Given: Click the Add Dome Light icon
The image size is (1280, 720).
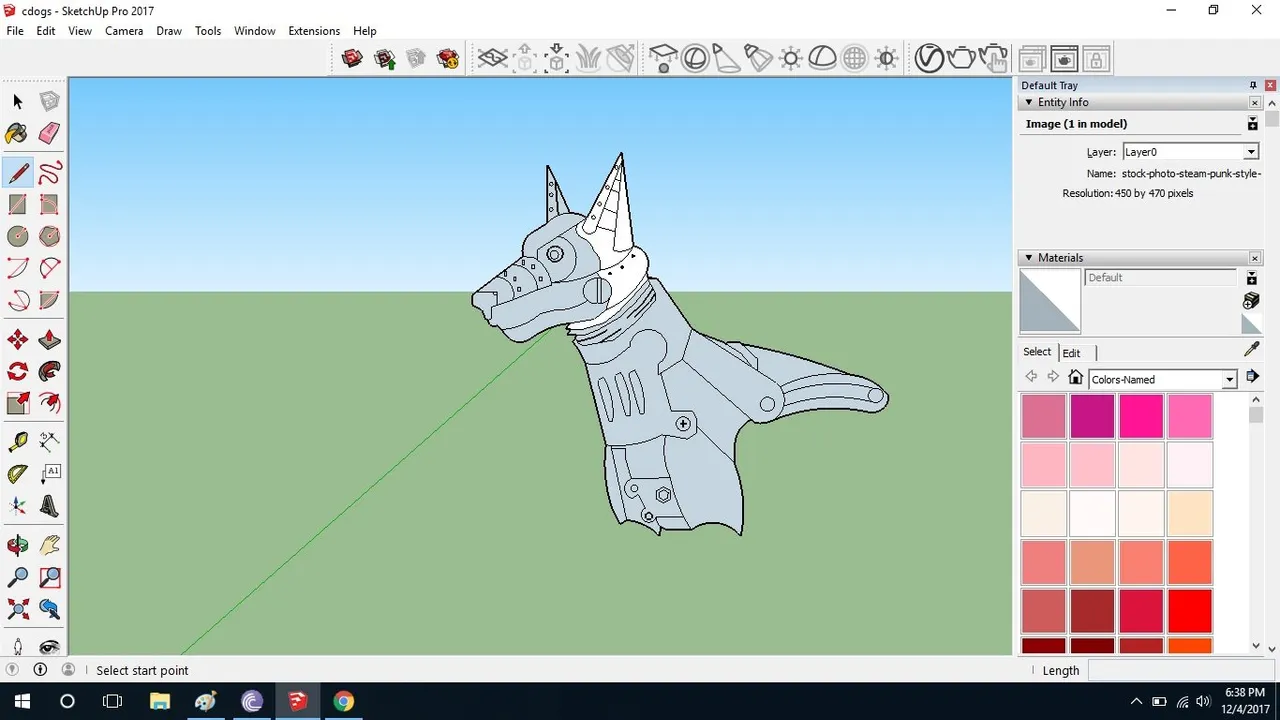Looking at the screenshot, I should point(822,59).
